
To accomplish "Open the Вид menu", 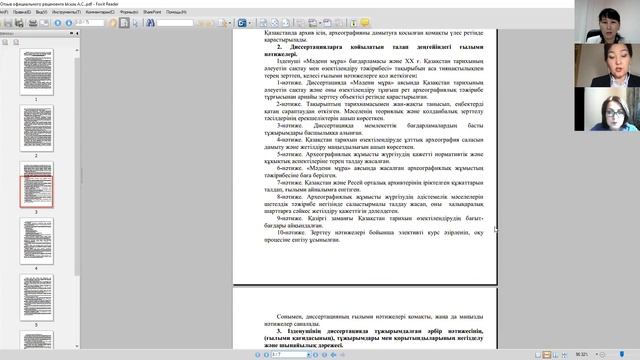I will pyautogui.click(x=41, y=12).
